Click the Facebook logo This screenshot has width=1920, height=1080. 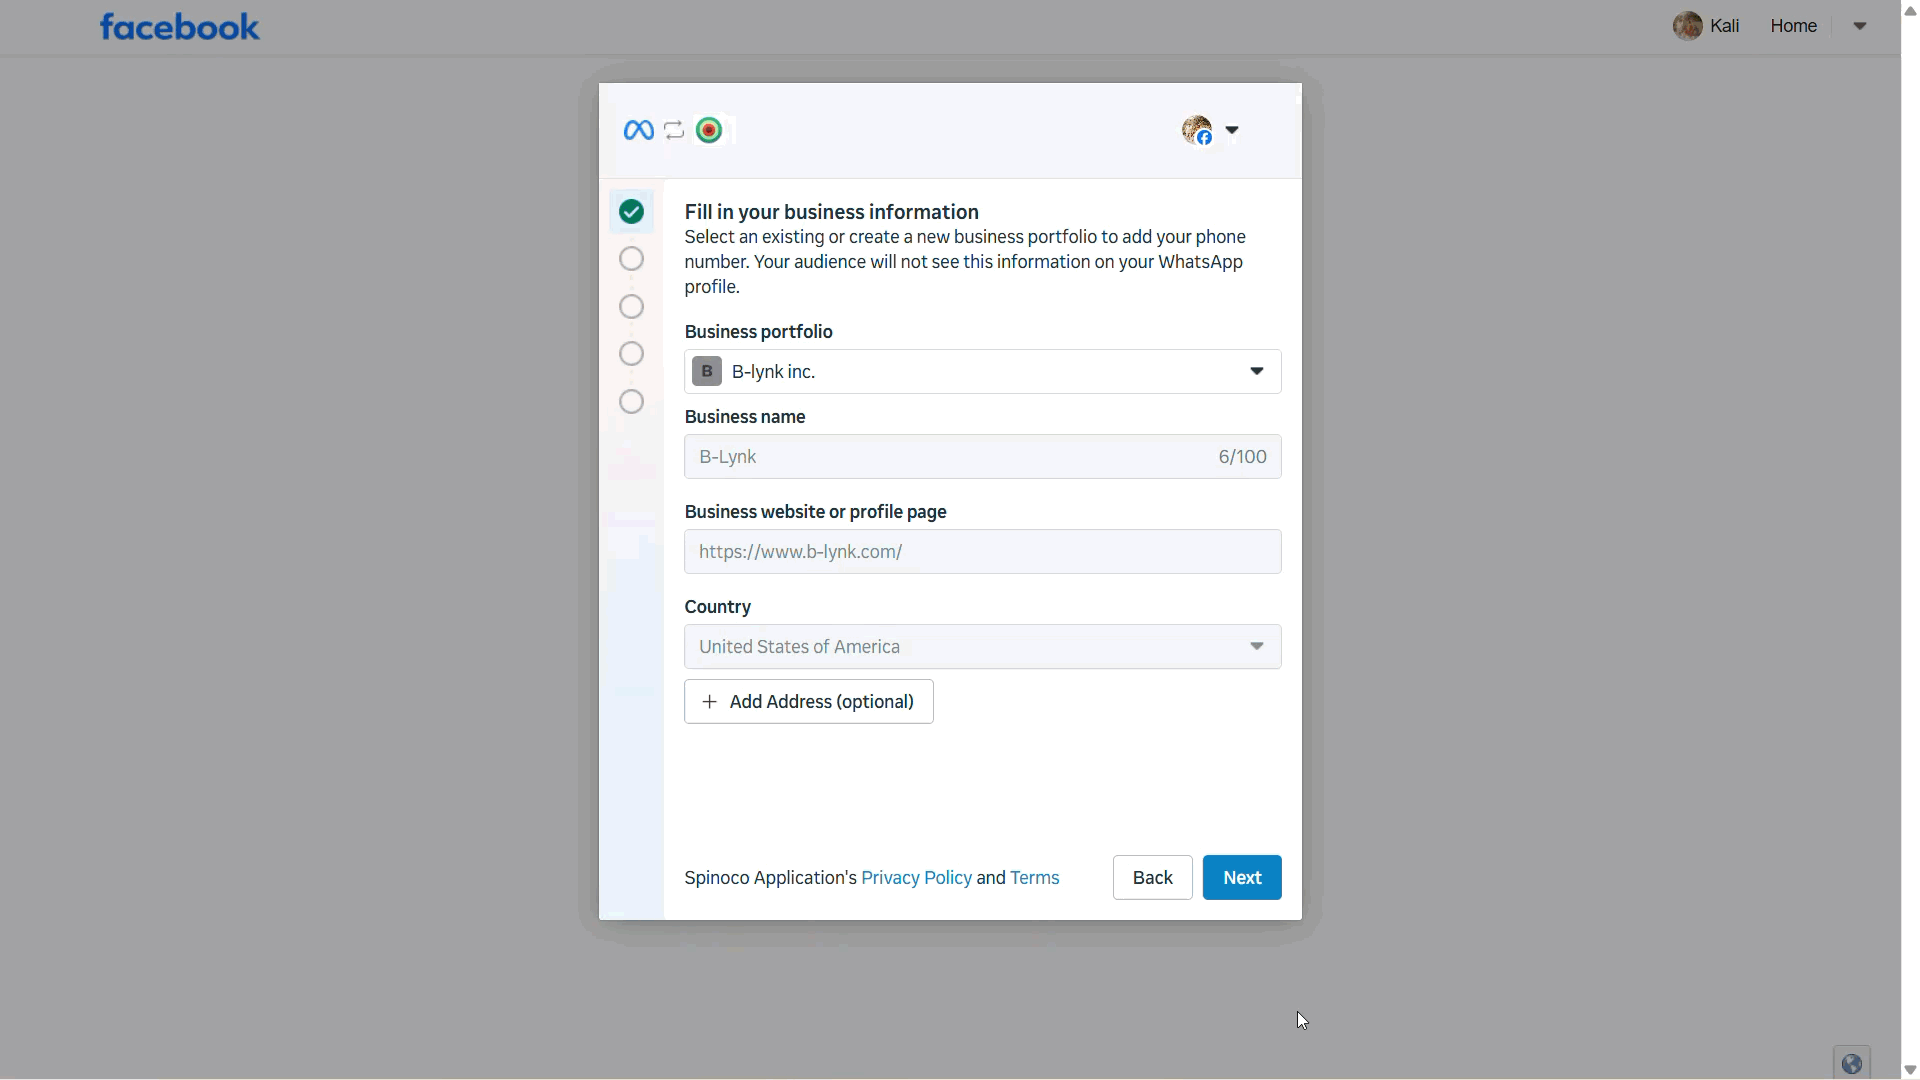pyautogui.click(x=179, y=27)
